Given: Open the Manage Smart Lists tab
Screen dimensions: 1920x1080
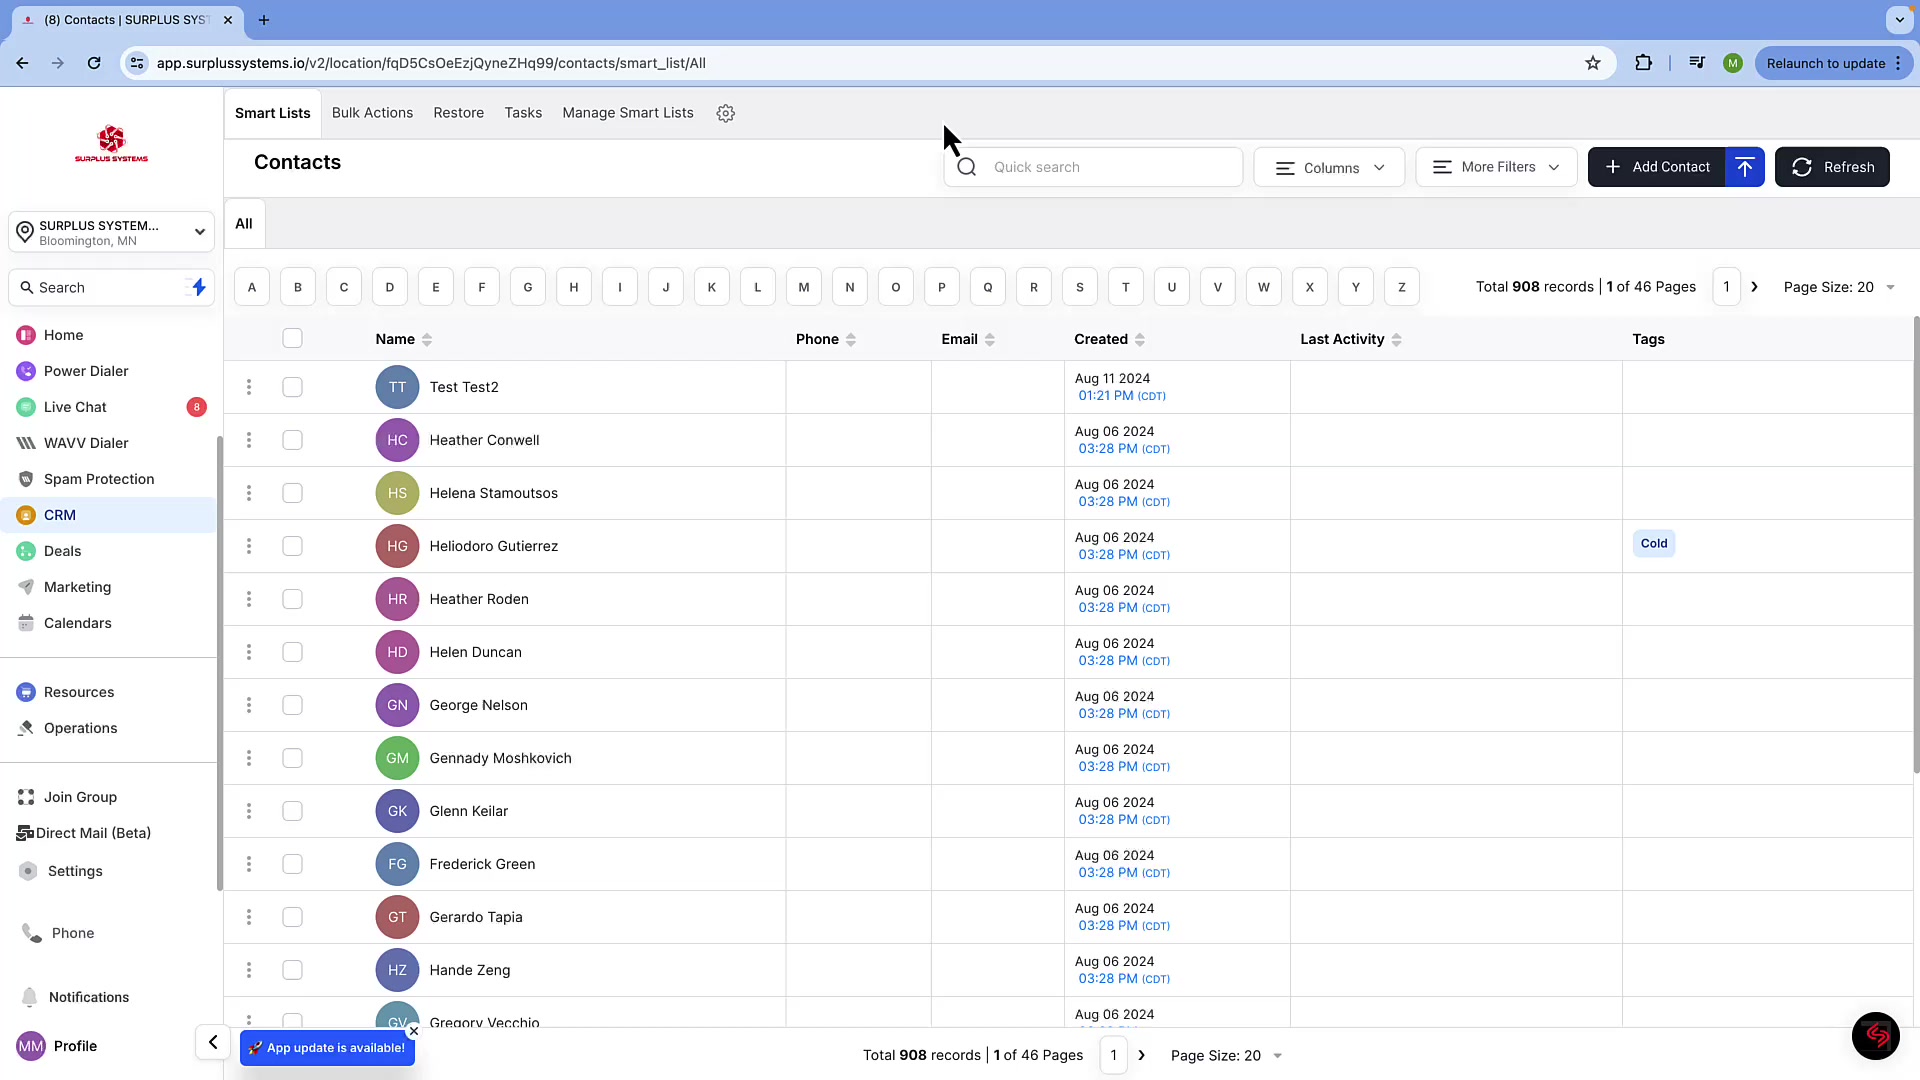Looking at the screenshot, I should click(x=627, y=113).
